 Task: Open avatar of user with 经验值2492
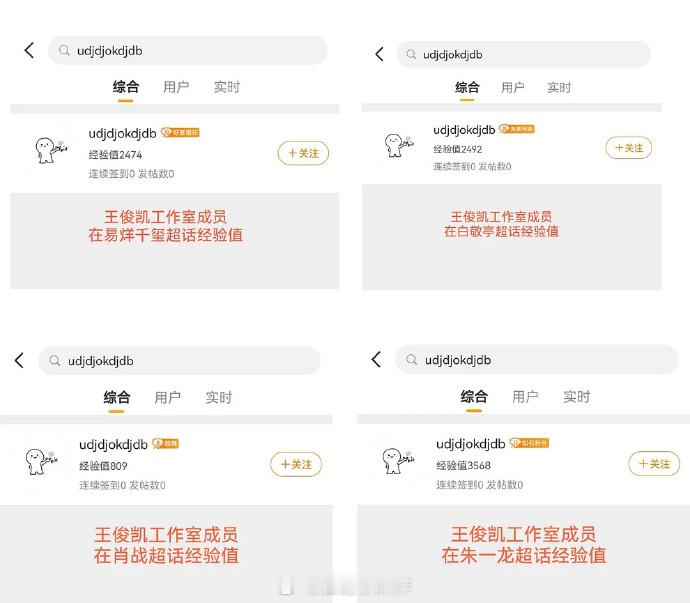pos(399,145)
